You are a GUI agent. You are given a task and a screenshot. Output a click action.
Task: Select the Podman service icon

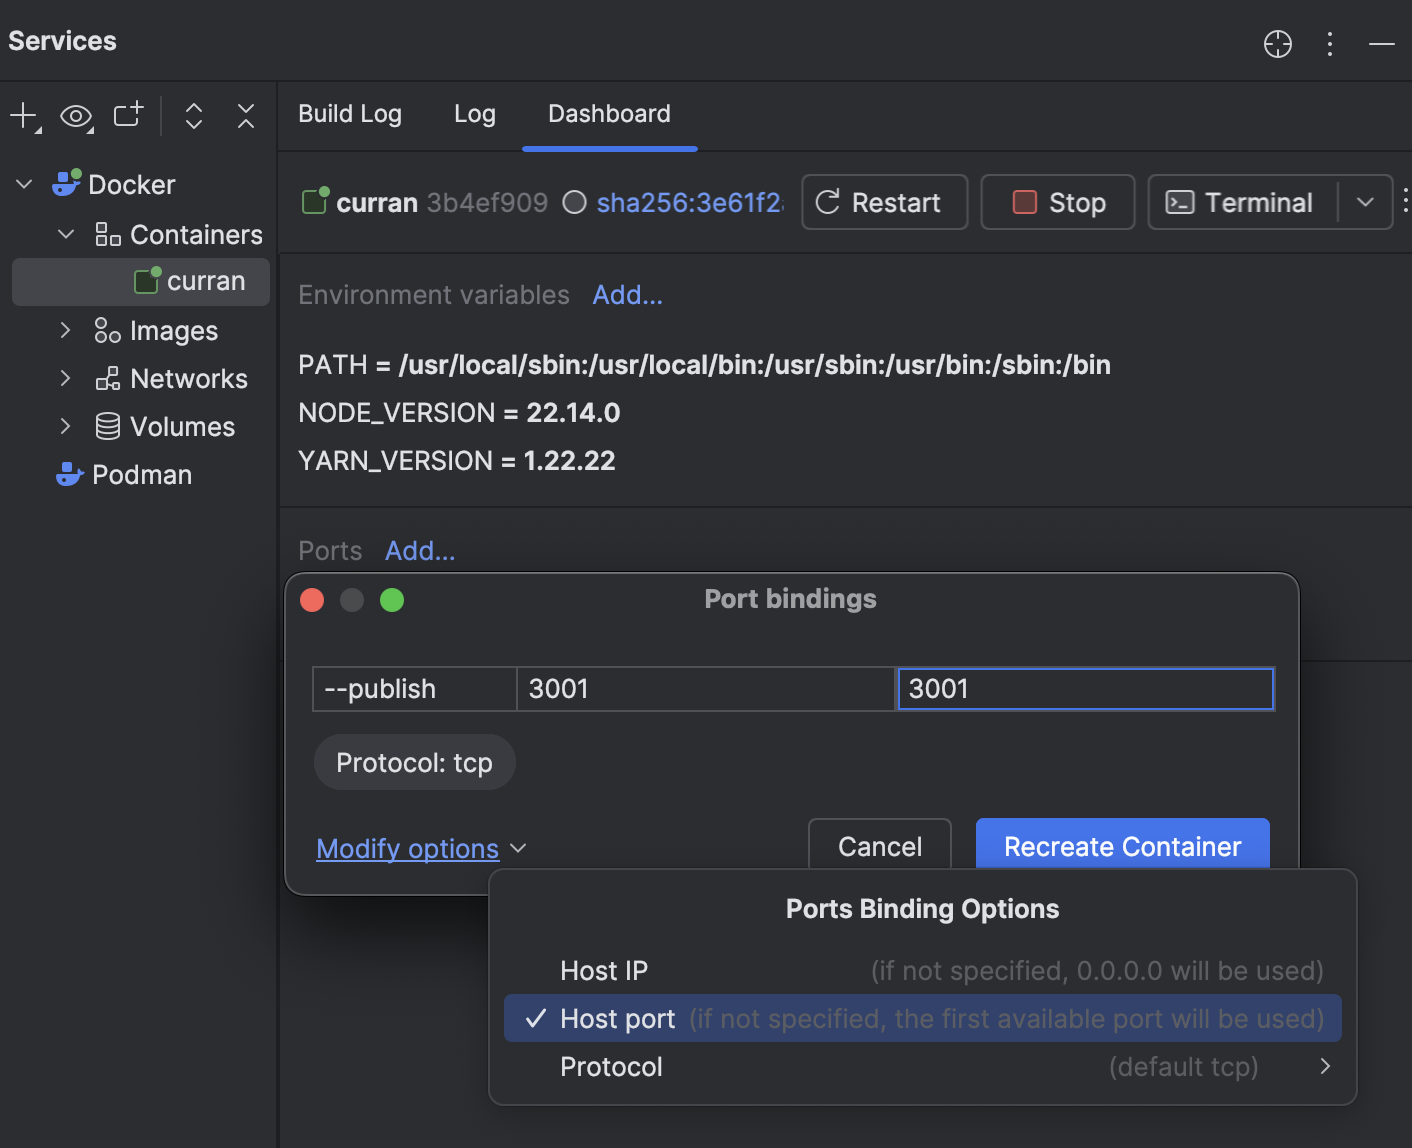pyautogui.click(x=68, y=474)
